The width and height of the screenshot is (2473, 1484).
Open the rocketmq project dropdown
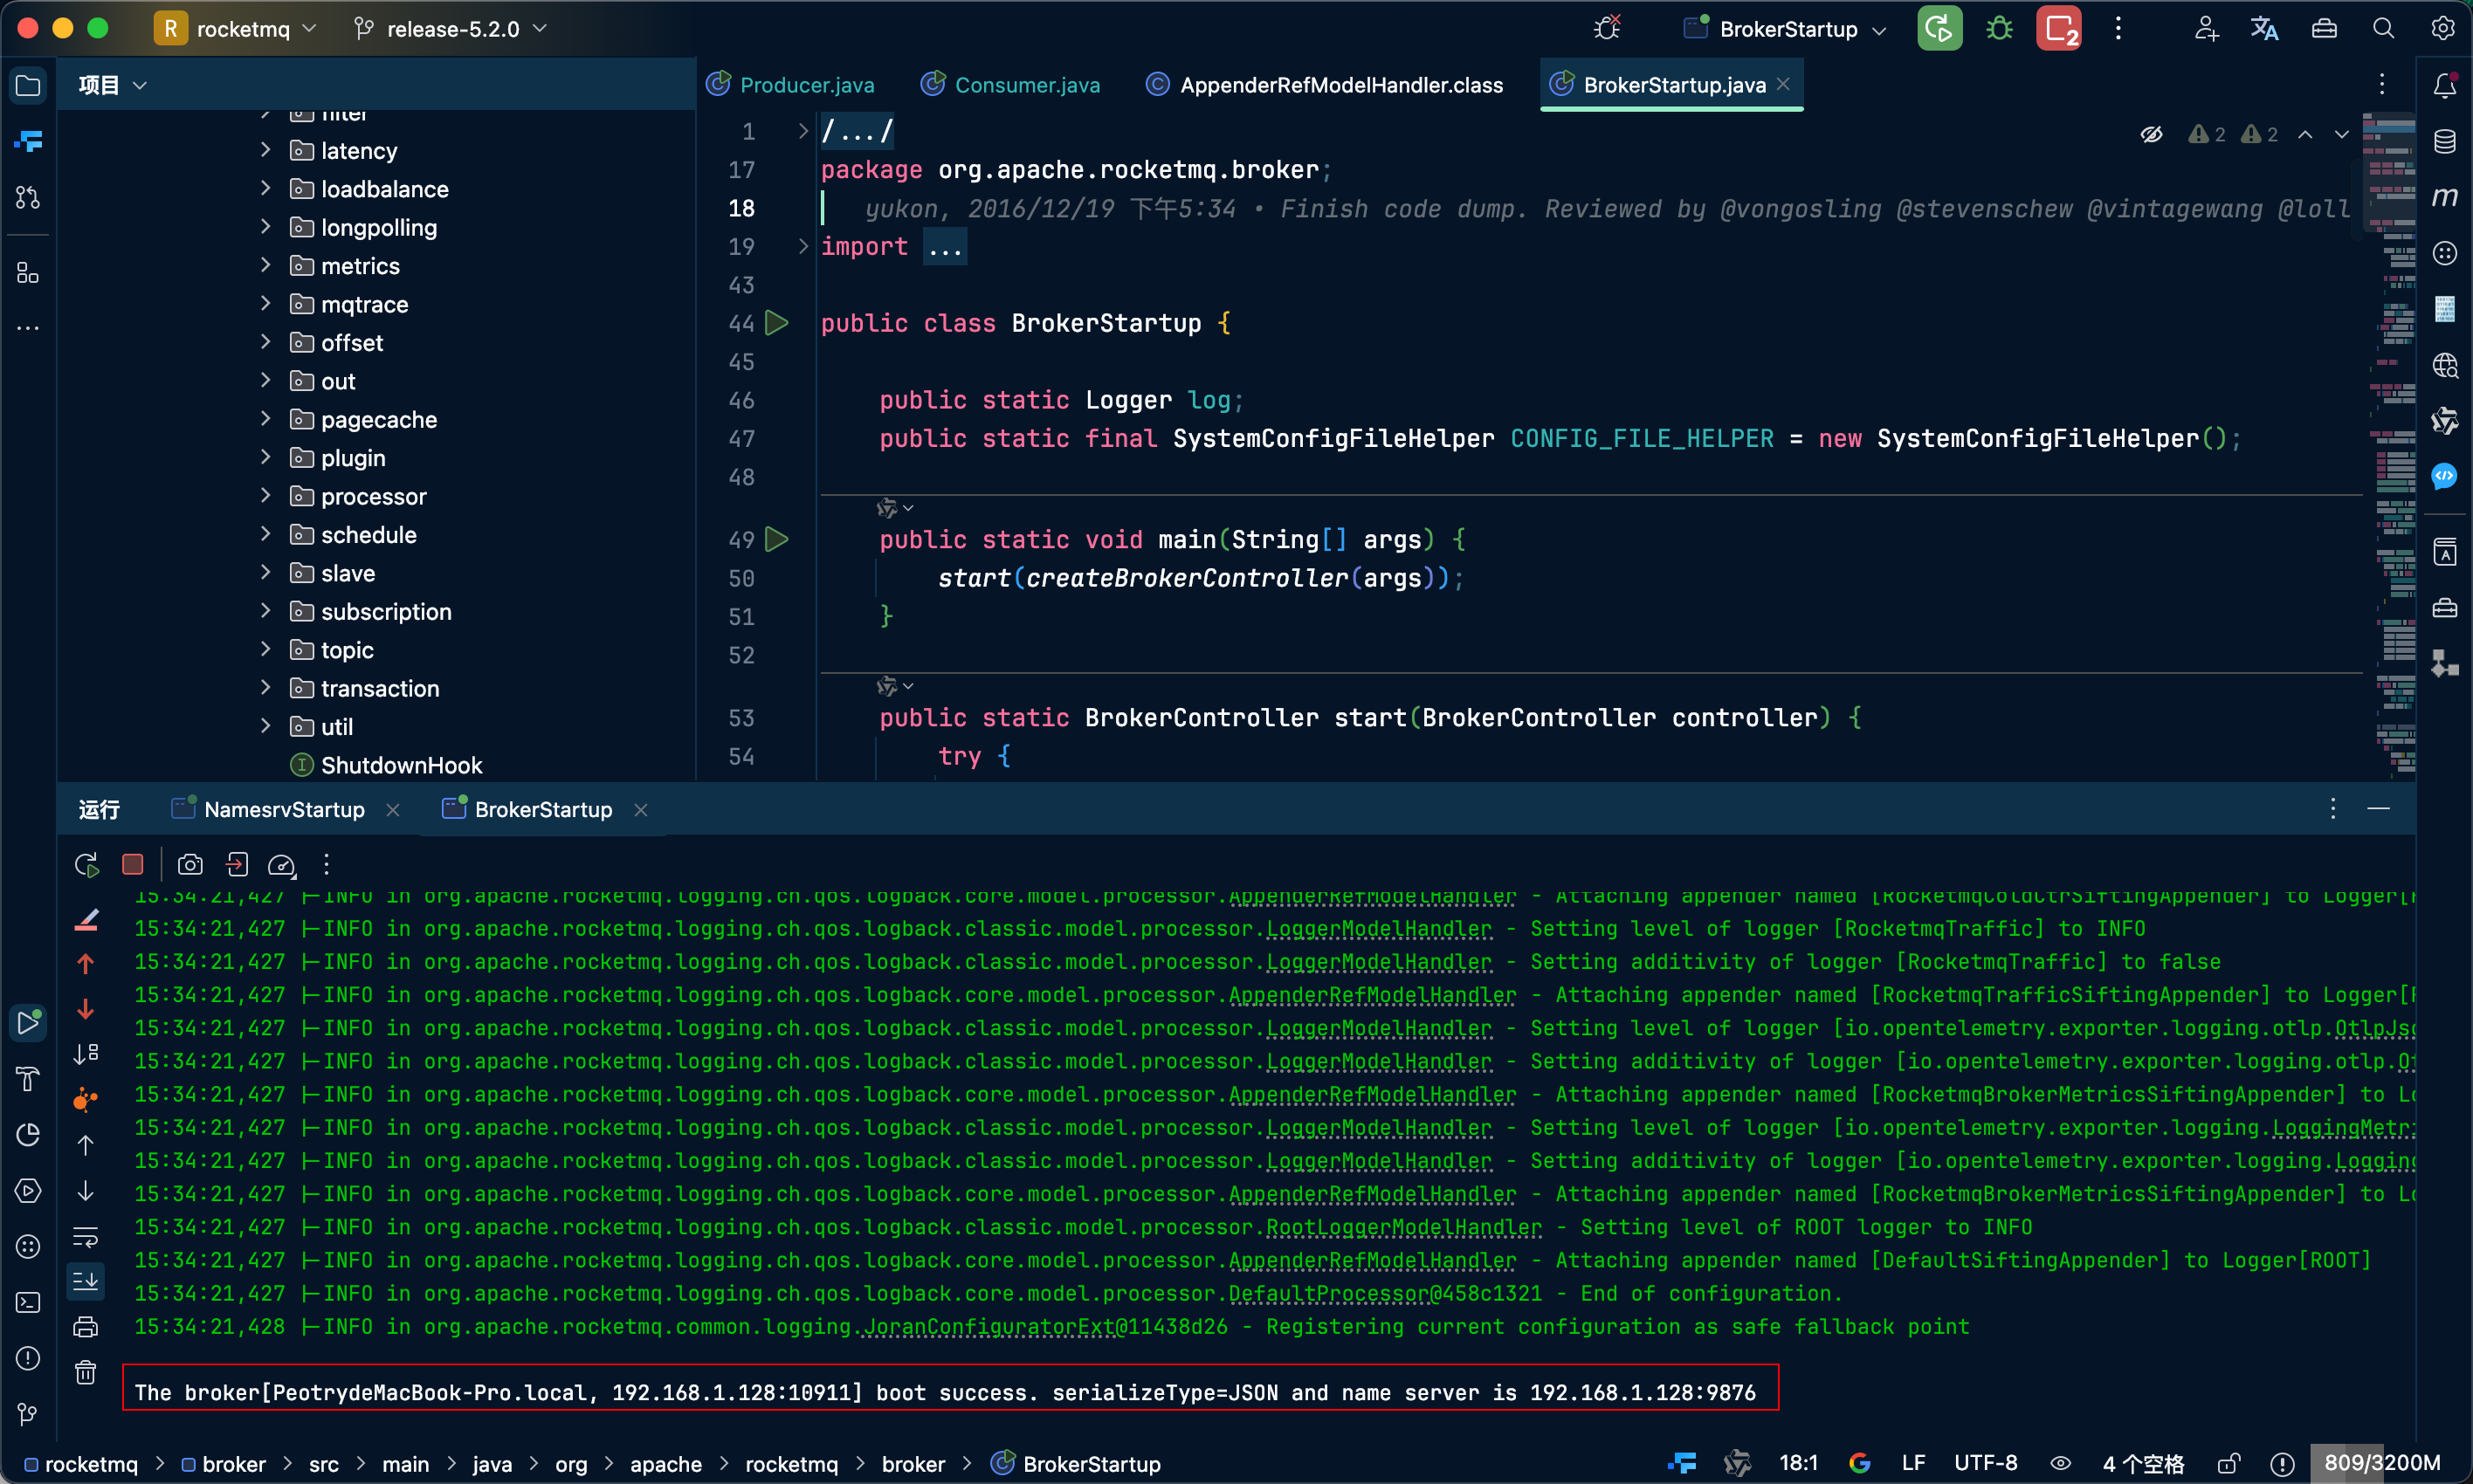click(x=236, y=29)
